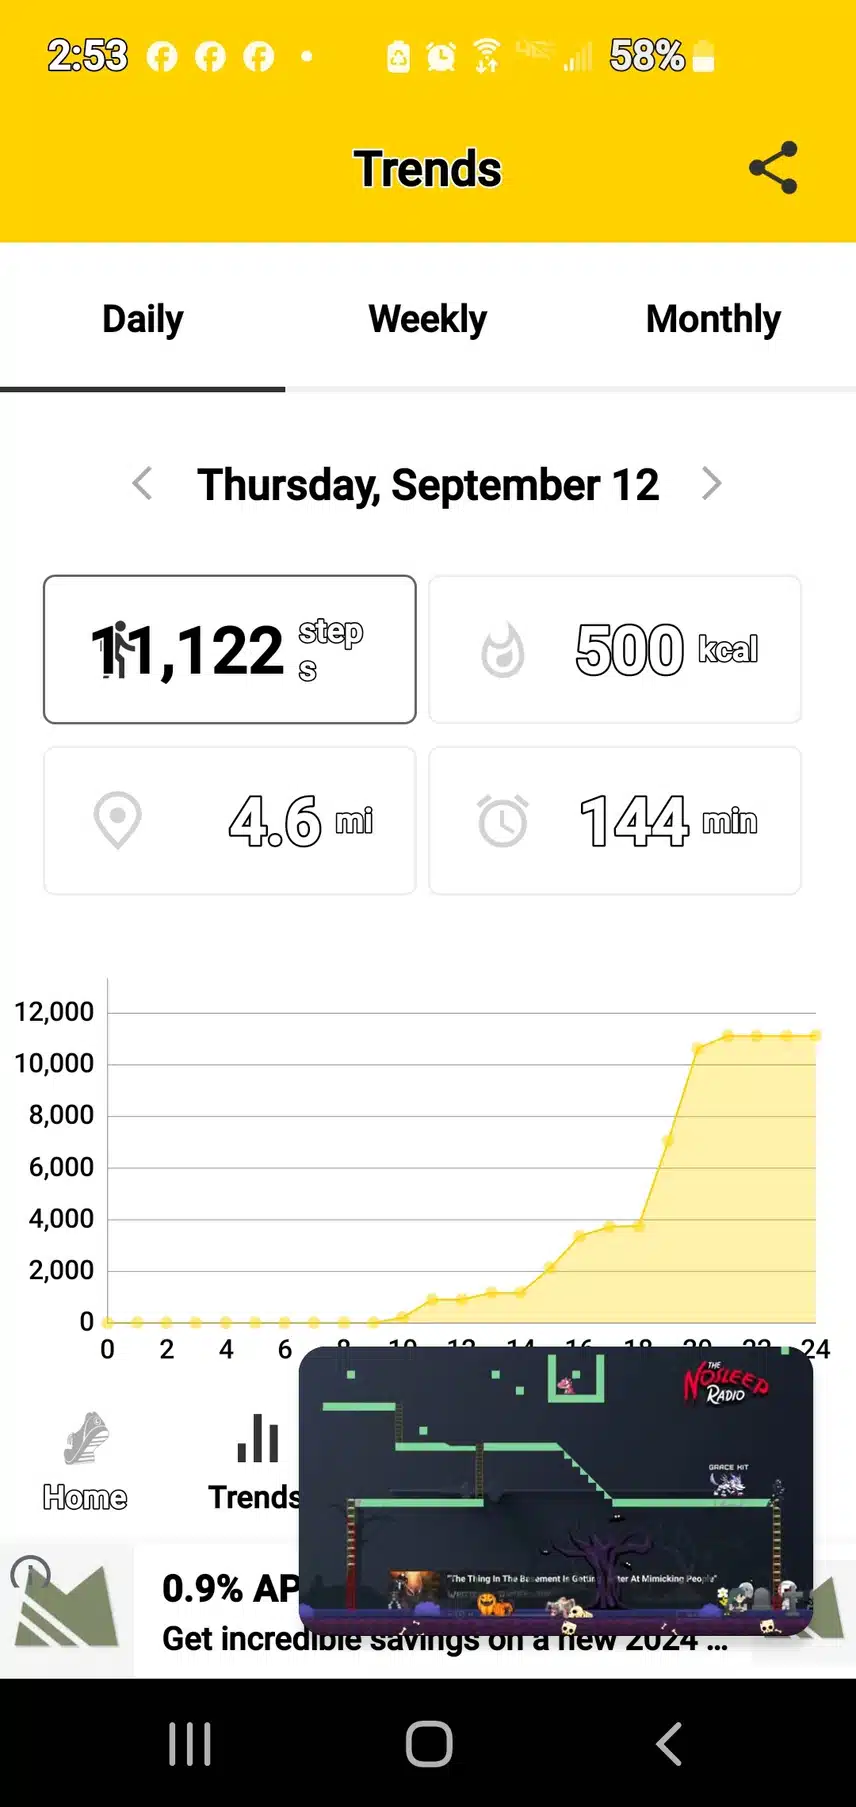Tap the share icon in header
The height and width of the screenshot is (1807, 856).
[x=773, y=168]
